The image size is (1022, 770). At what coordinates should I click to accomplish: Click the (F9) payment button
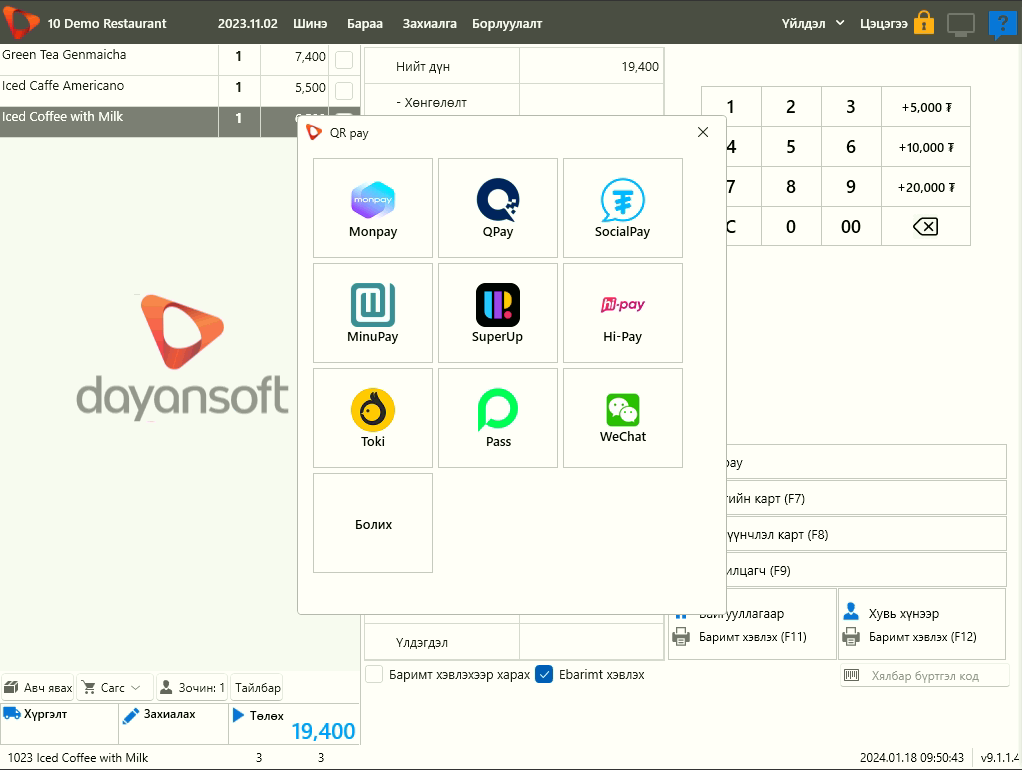(866, 570)
